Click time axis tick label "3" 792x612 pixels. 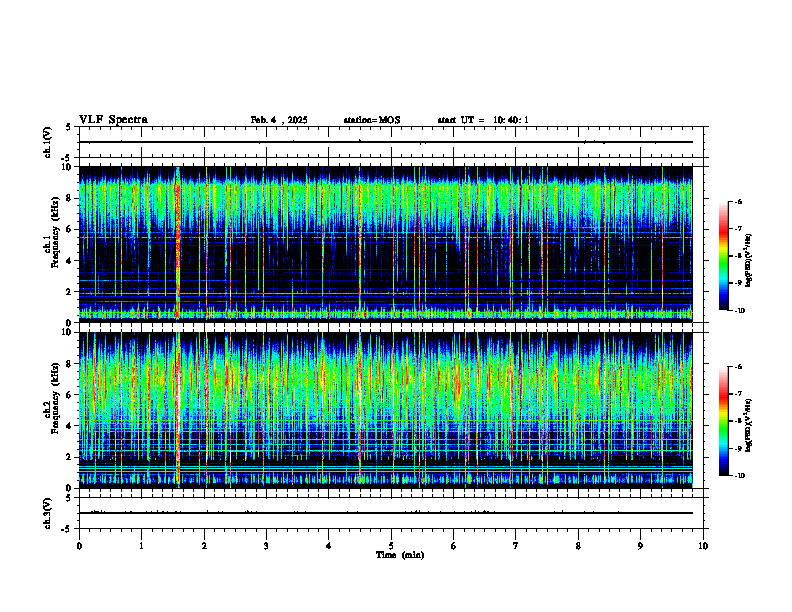point(266,546)
